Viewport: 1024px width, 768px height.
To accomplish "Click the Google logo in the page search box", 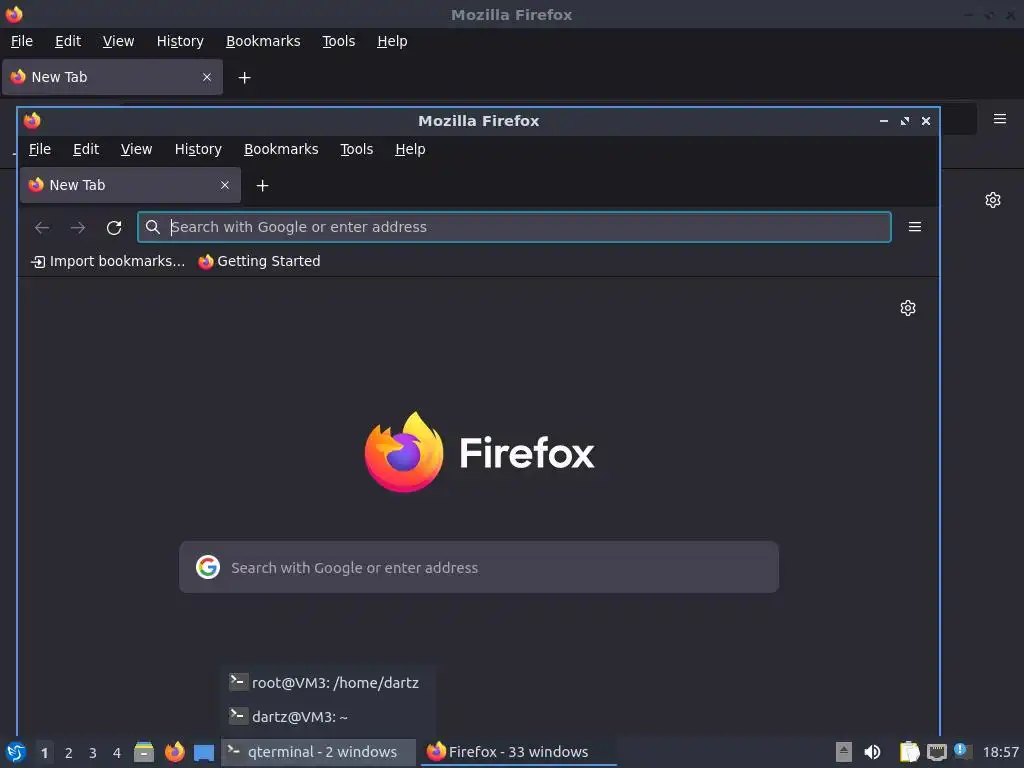I will click(208, 567).
